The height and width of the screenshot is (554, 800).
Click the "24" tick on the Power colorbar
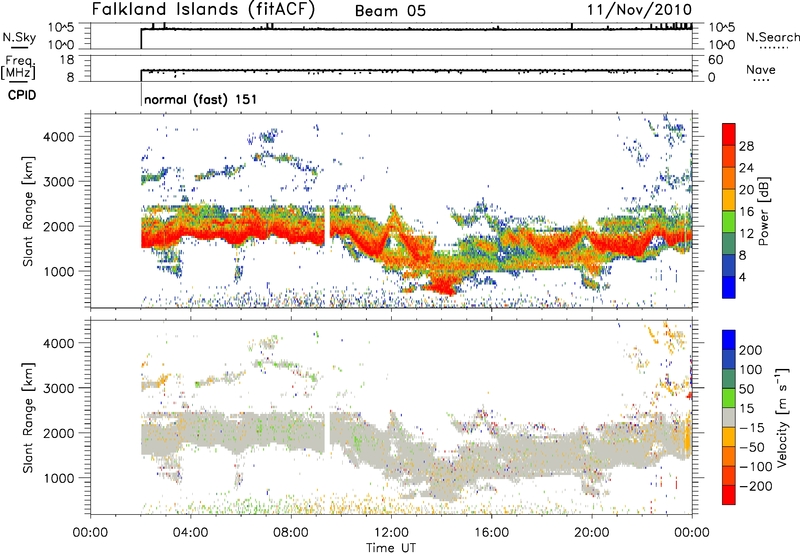(x=746, y=168)
